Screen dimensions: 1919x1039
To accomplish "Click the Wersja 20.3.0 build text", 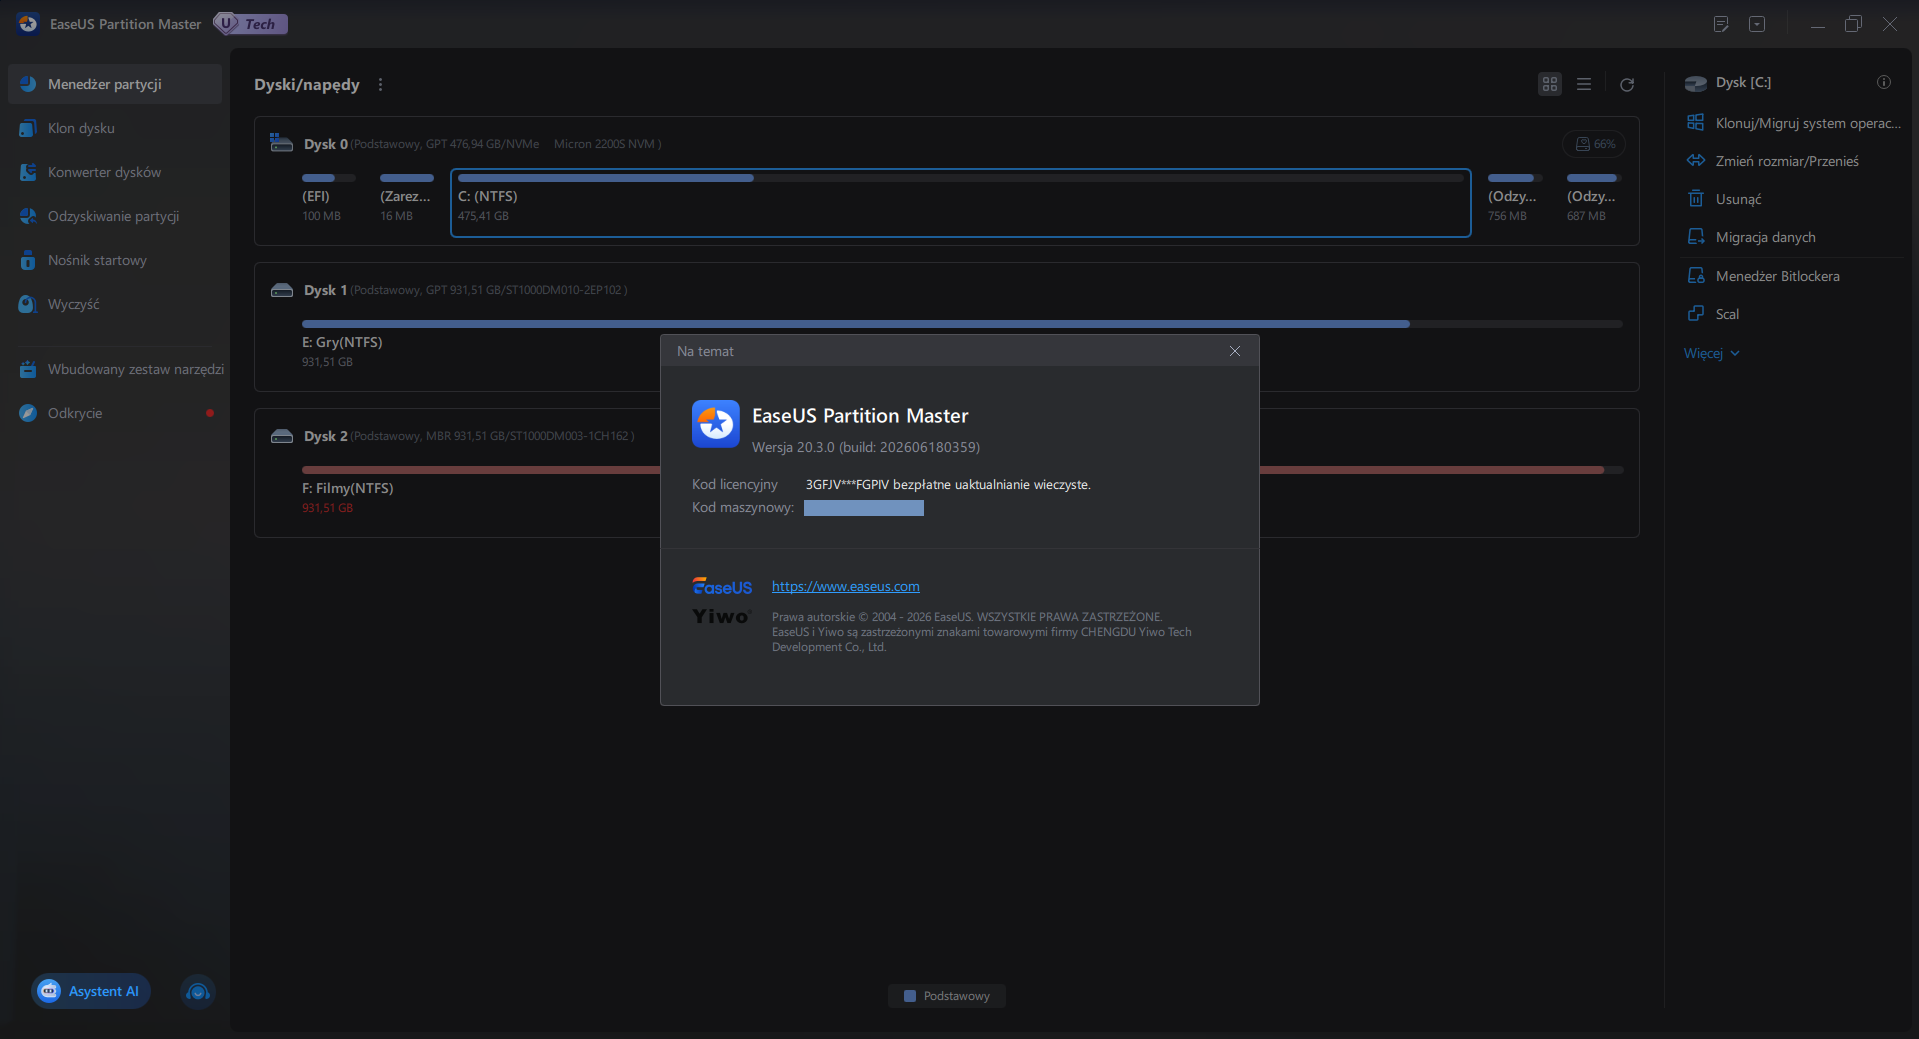I will pos(866,447).
